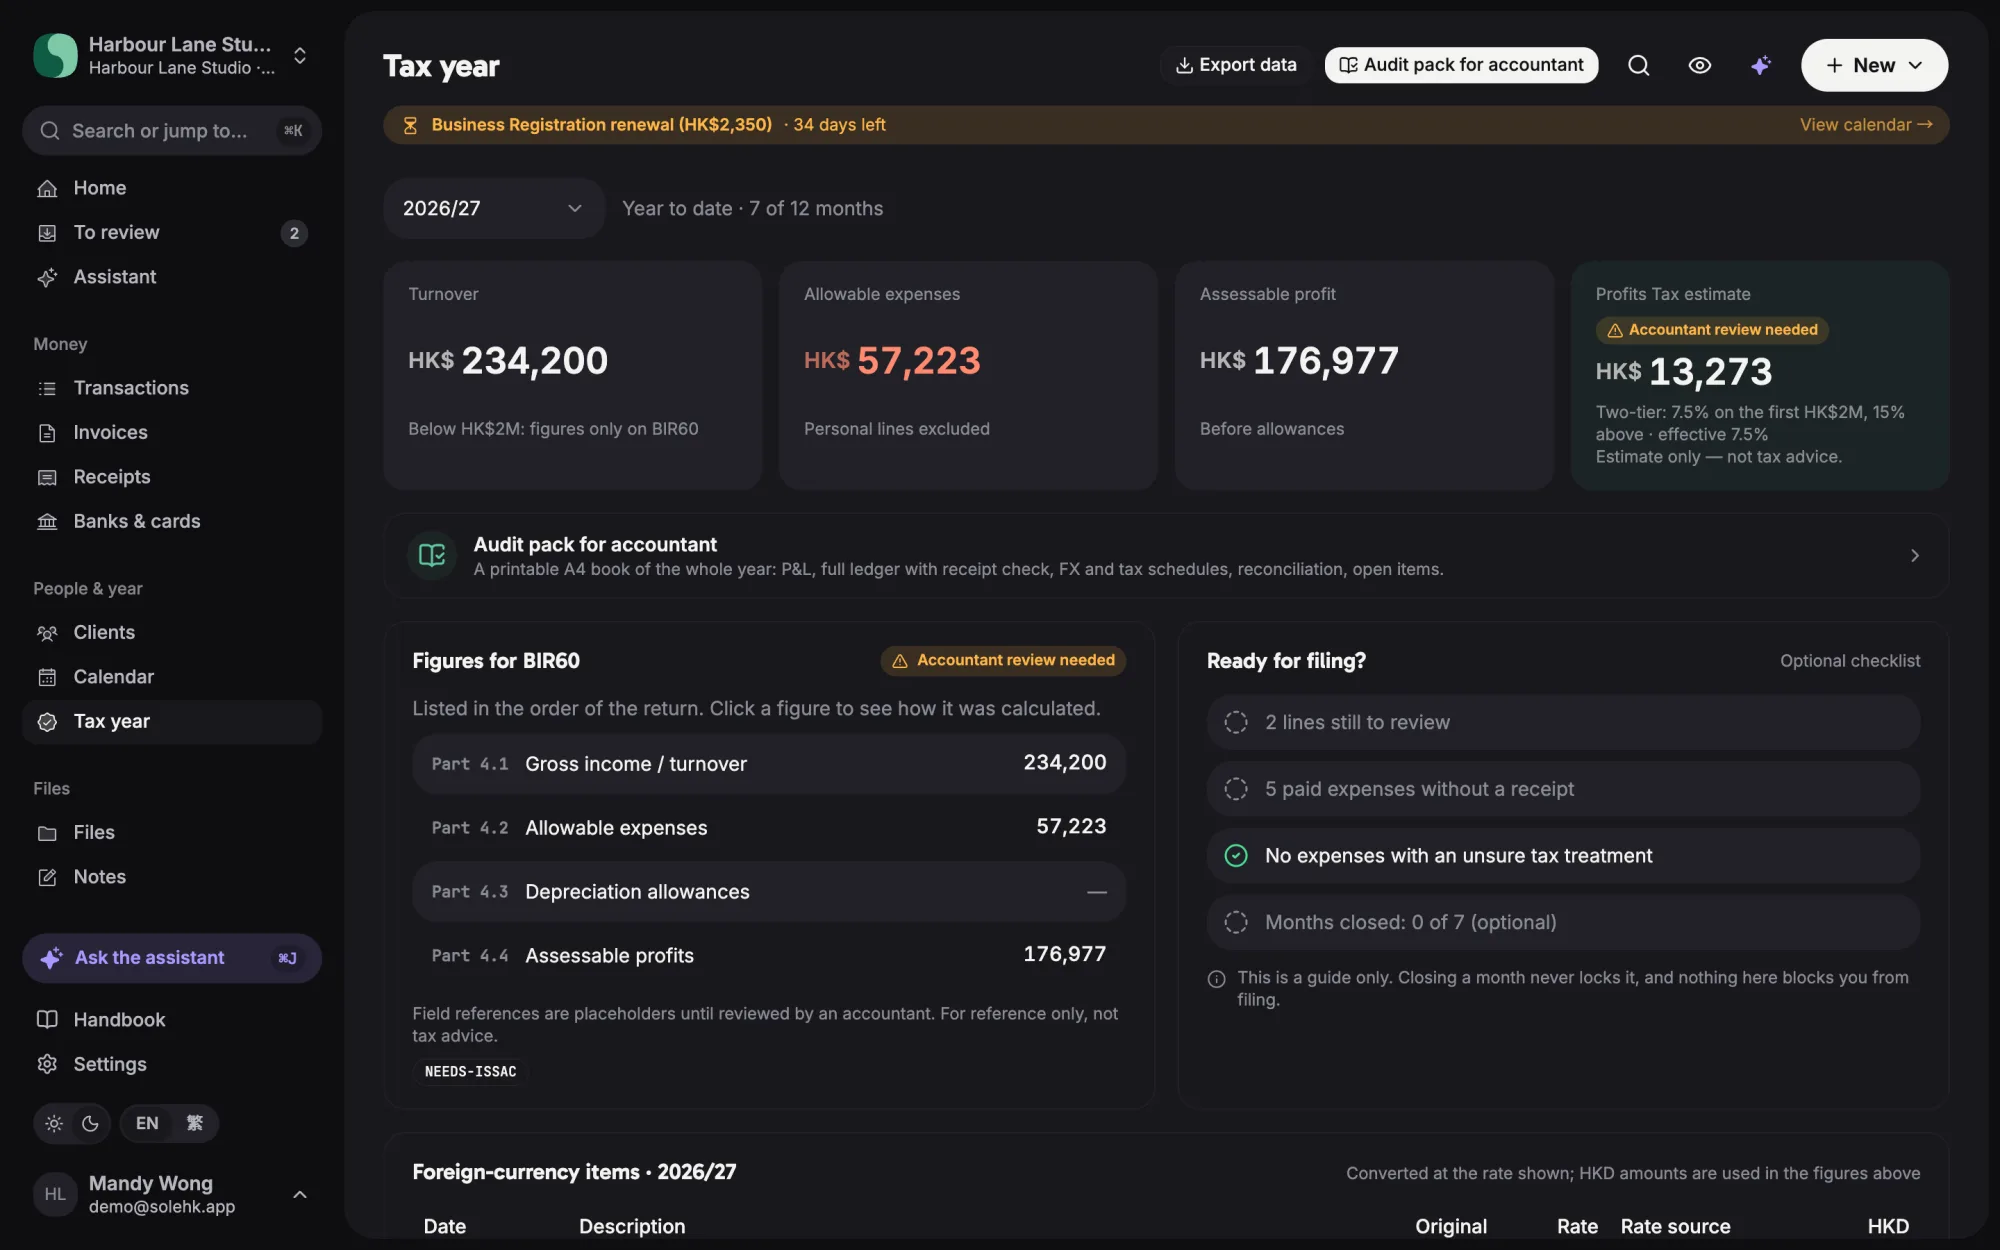Click Ask the assistant button
This screenshot has width=2000, height=1250.
(x=172, y=958)
